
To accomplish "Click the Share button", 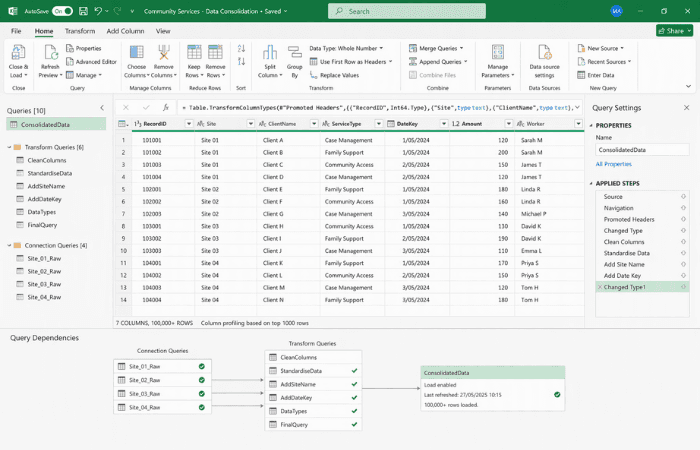I will point(674,31).
